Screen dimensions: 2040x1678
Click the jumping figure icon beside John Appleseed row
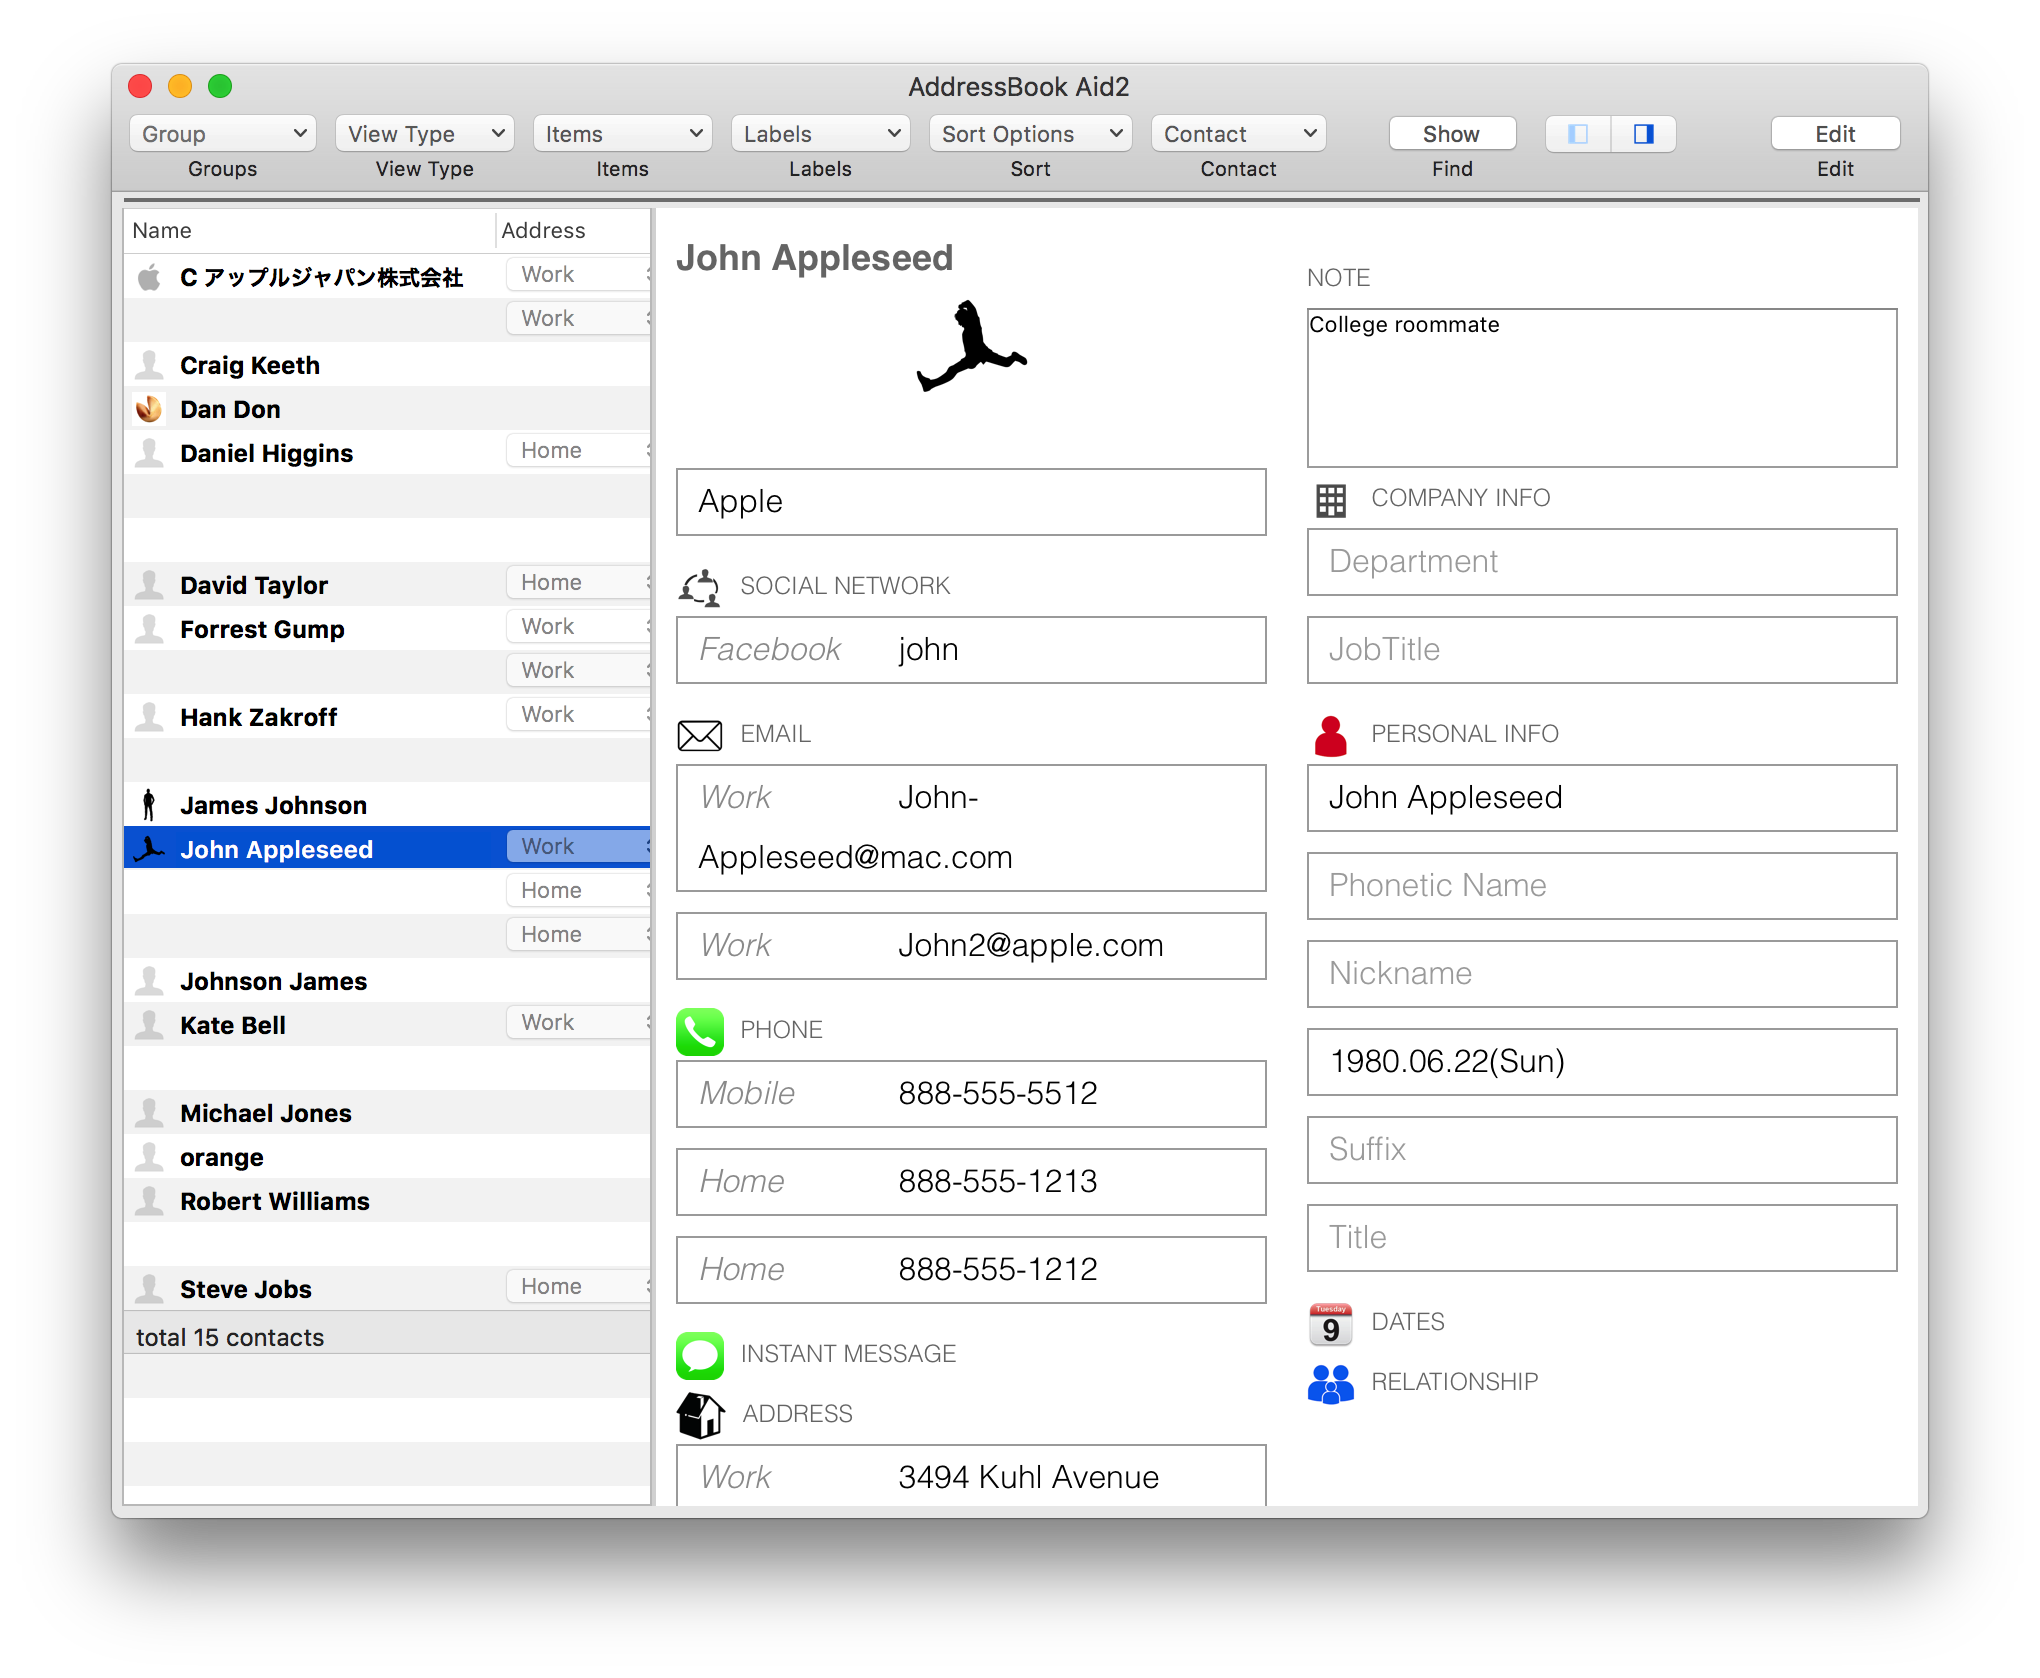tap(149, 849)
